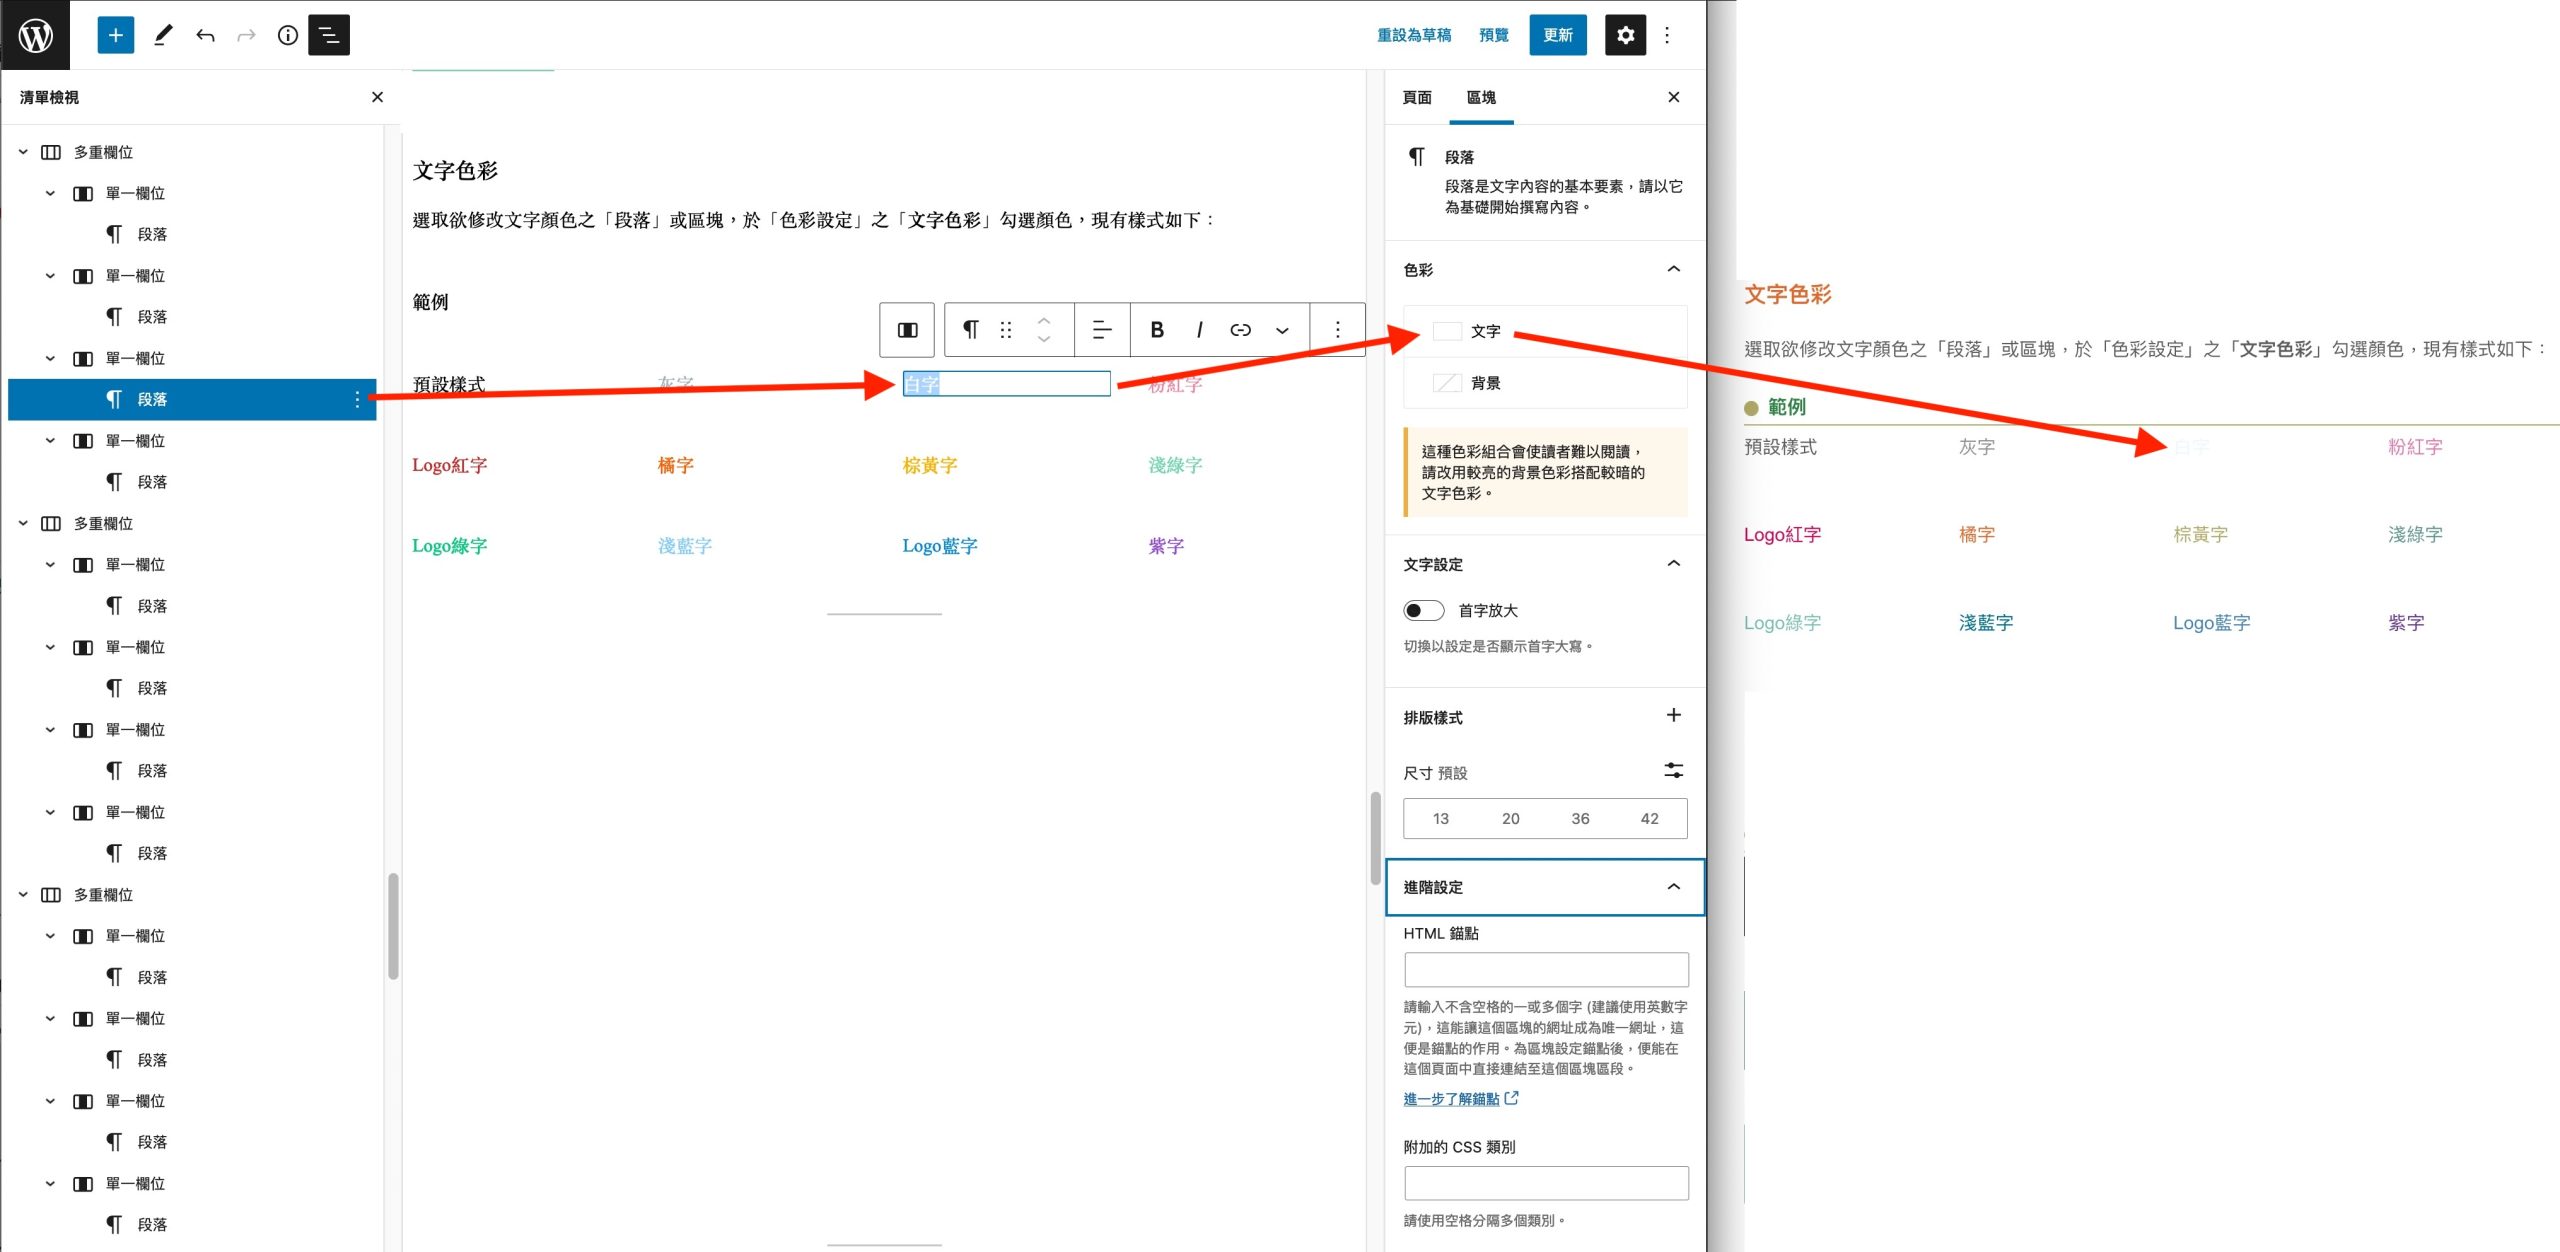Click the redo arrow

(x=246, y=35)
